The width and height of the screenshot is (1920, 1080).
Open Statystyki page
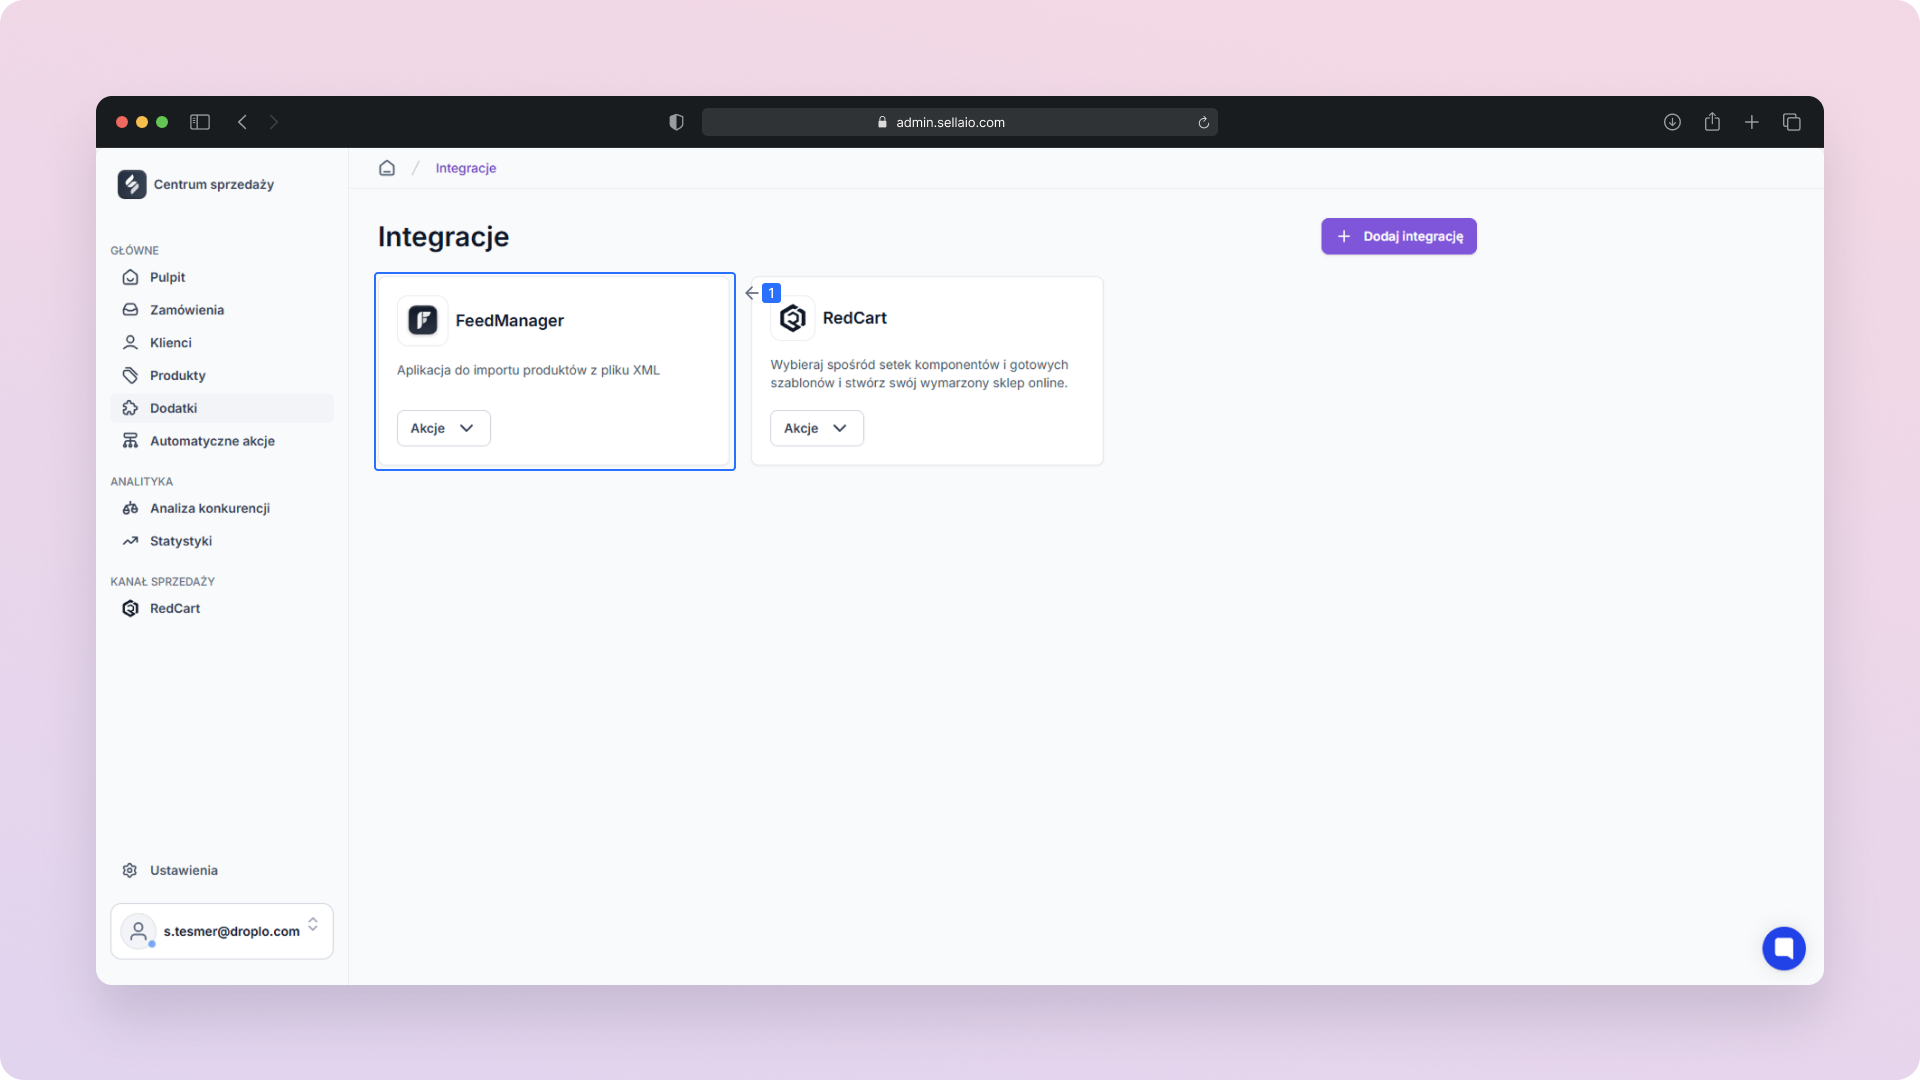tap(222, 541)
